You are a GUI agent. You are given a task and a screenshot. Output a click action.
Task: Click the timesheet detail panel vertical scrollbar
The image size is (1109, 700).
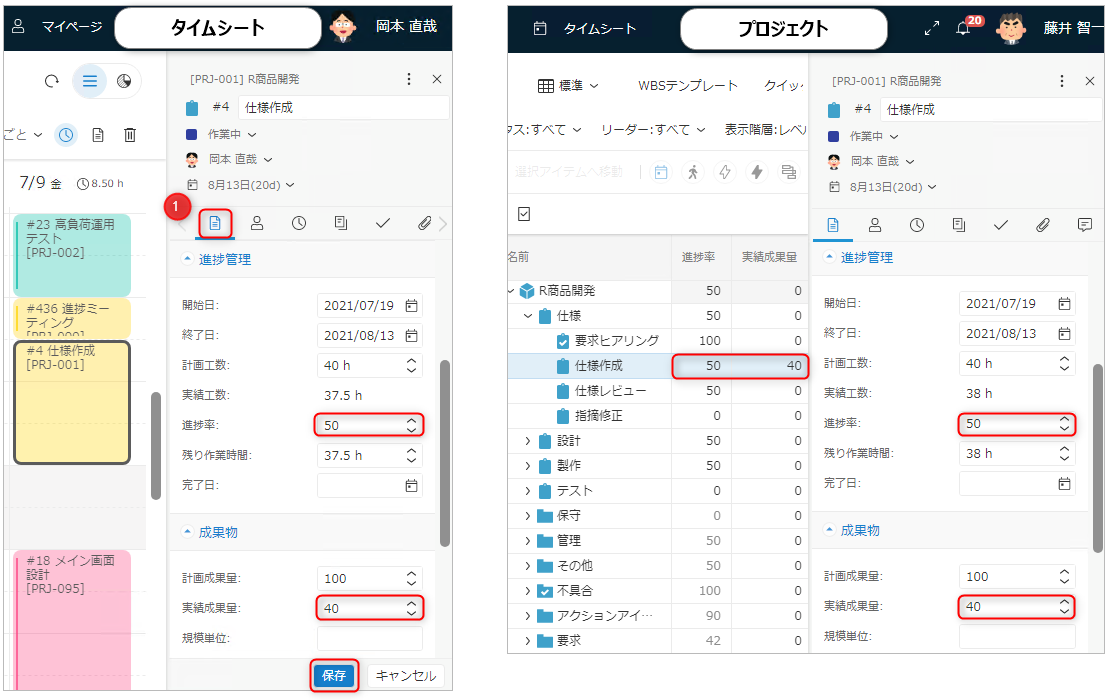coord(444,450)
